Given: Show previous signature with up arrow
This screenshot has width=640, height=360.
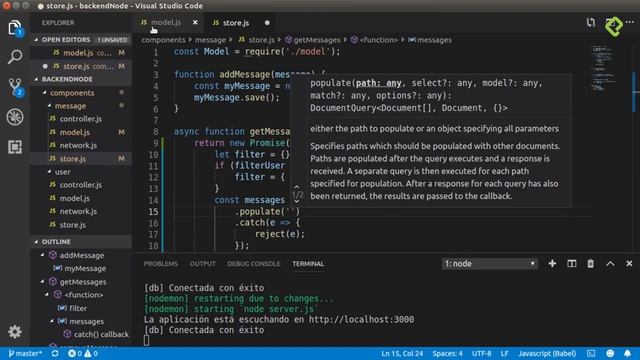Looking at the screenshot, I should coord(297,187).
